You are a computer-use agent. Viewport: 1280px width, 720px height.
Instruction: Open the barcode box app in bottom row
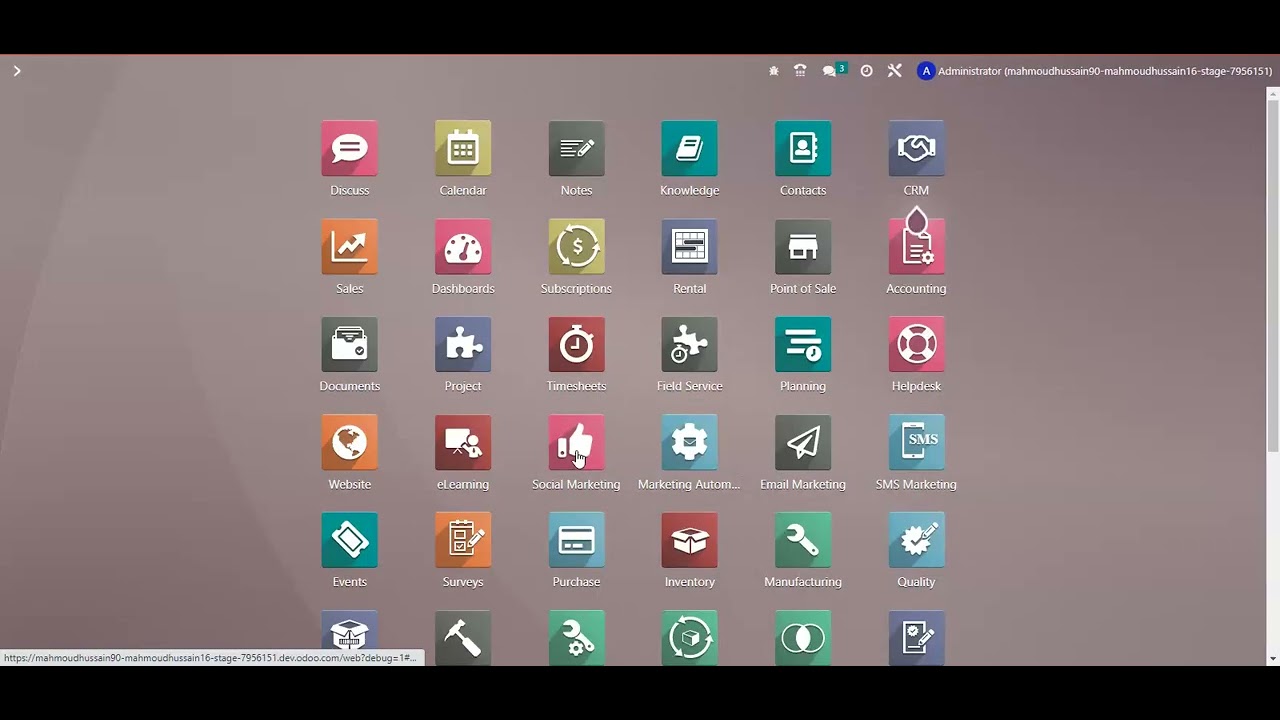[349, 630]
